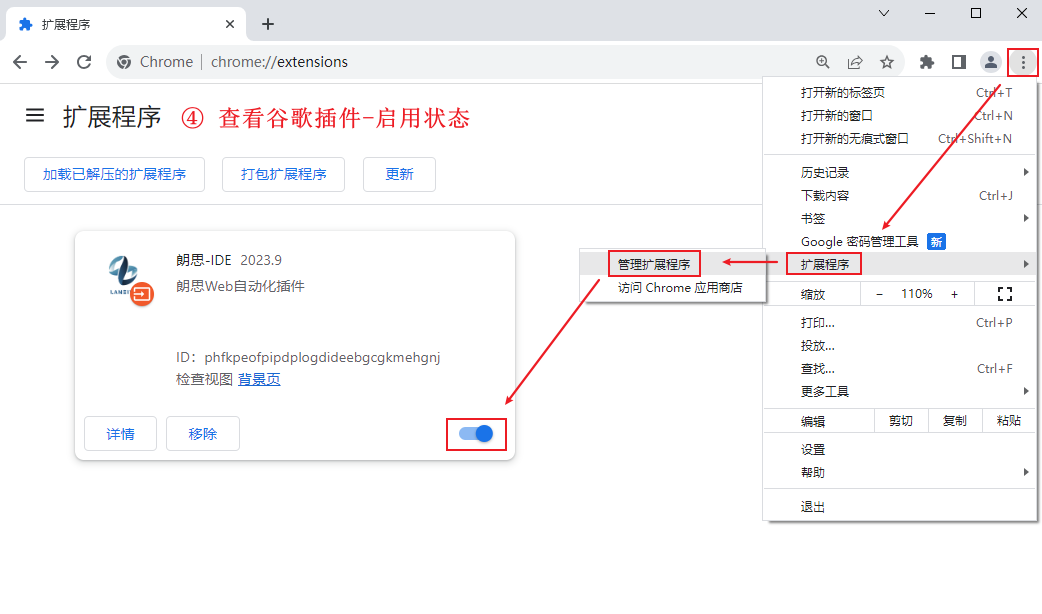
Task: Click the zoom magnifier icon in address bar
Action: click(x=823, y=62)
